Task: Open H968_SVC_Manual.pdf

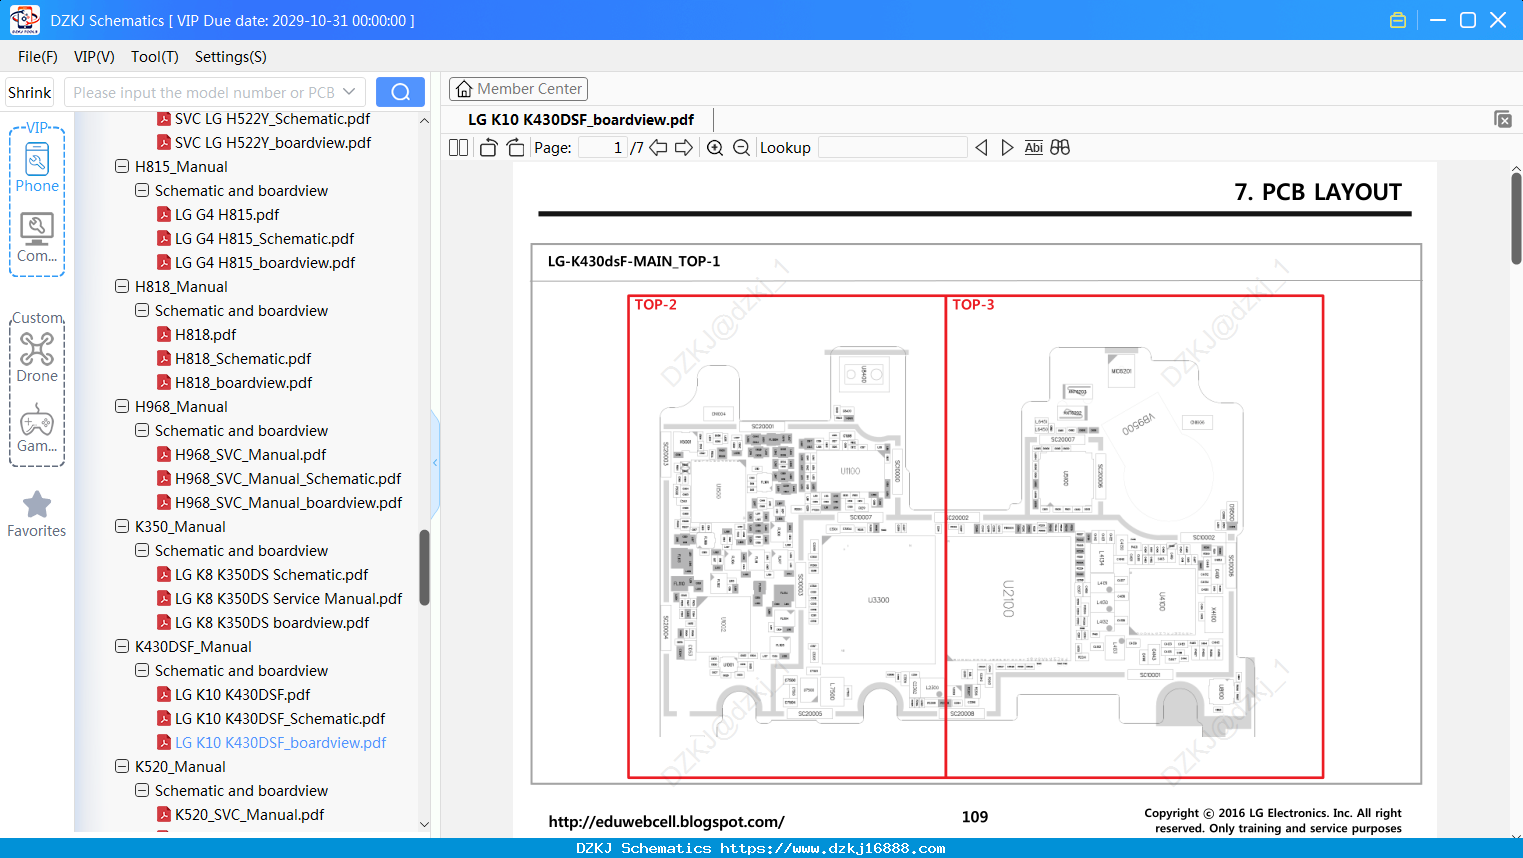Action: [x=250, y=454]
